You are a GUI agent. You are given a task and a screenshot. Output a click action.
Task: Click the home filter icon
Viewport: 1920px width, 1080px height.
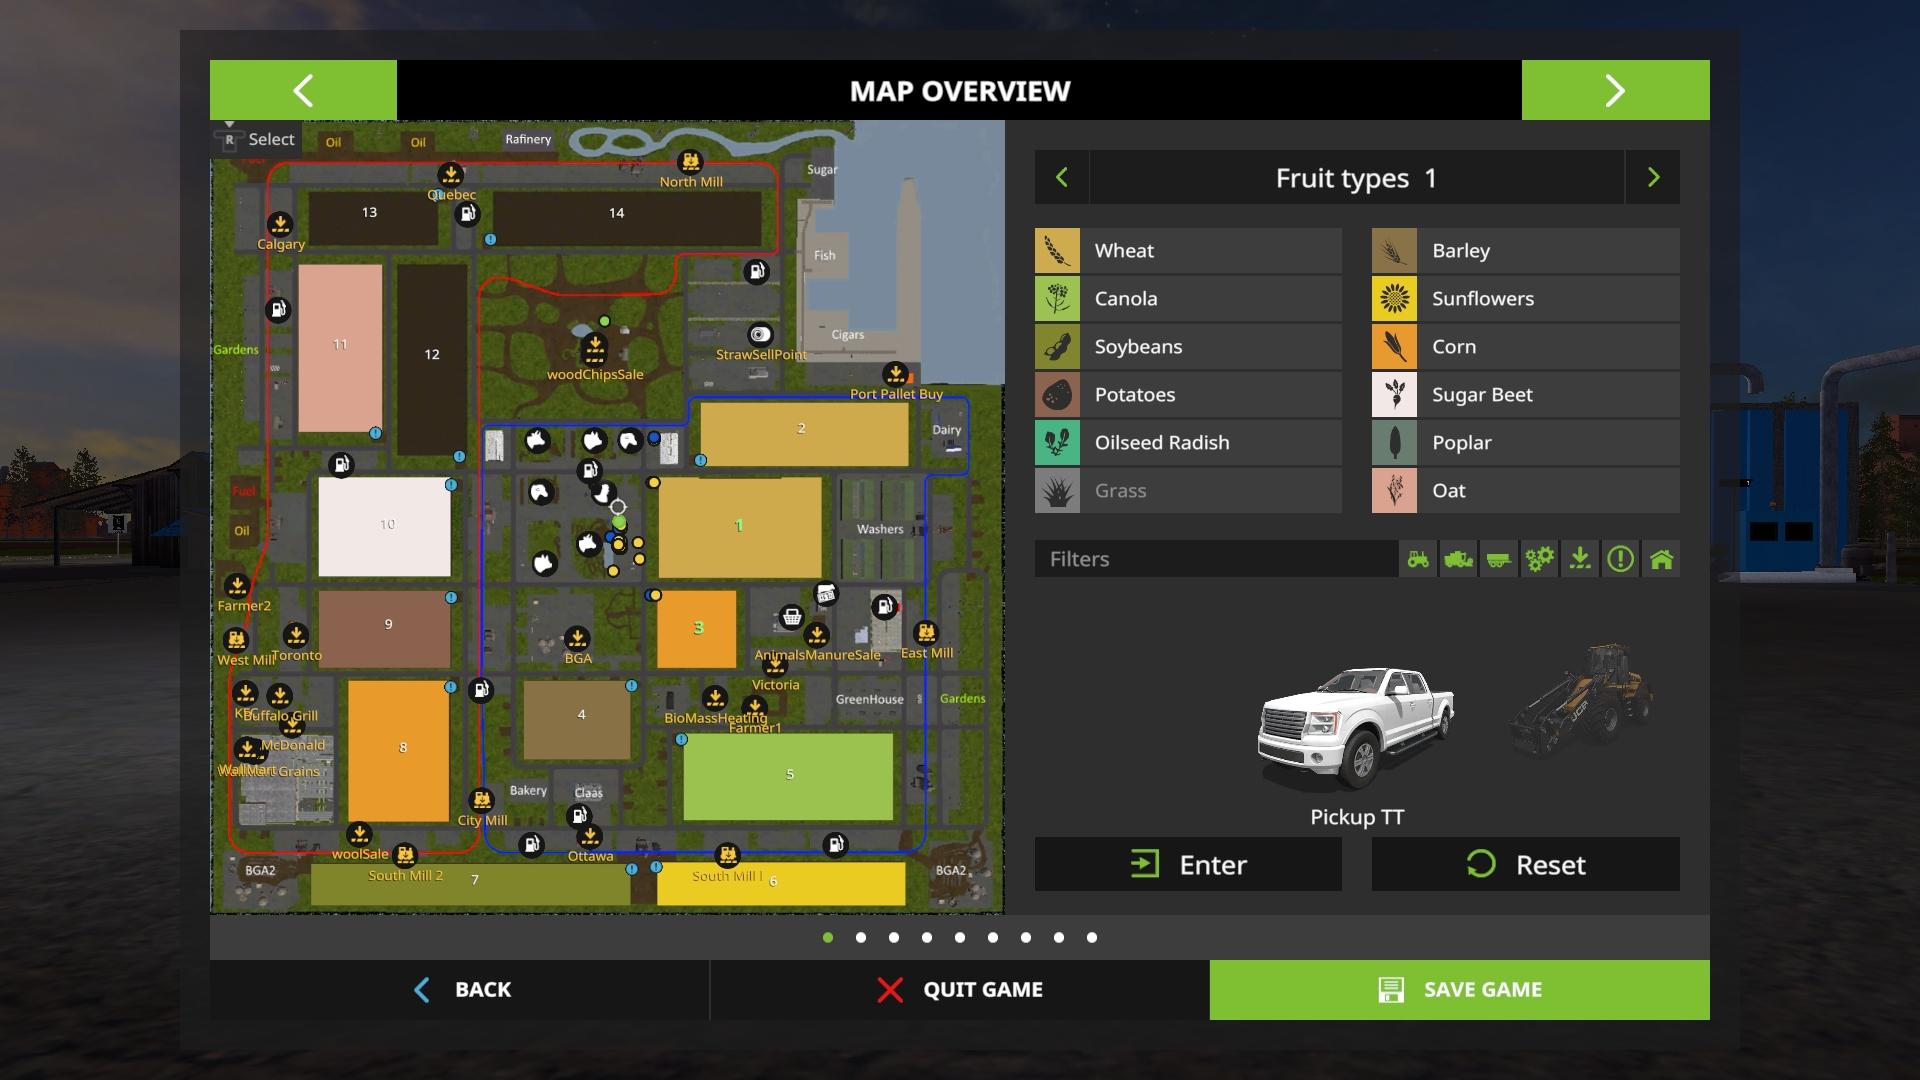(x=1661, y=559)
